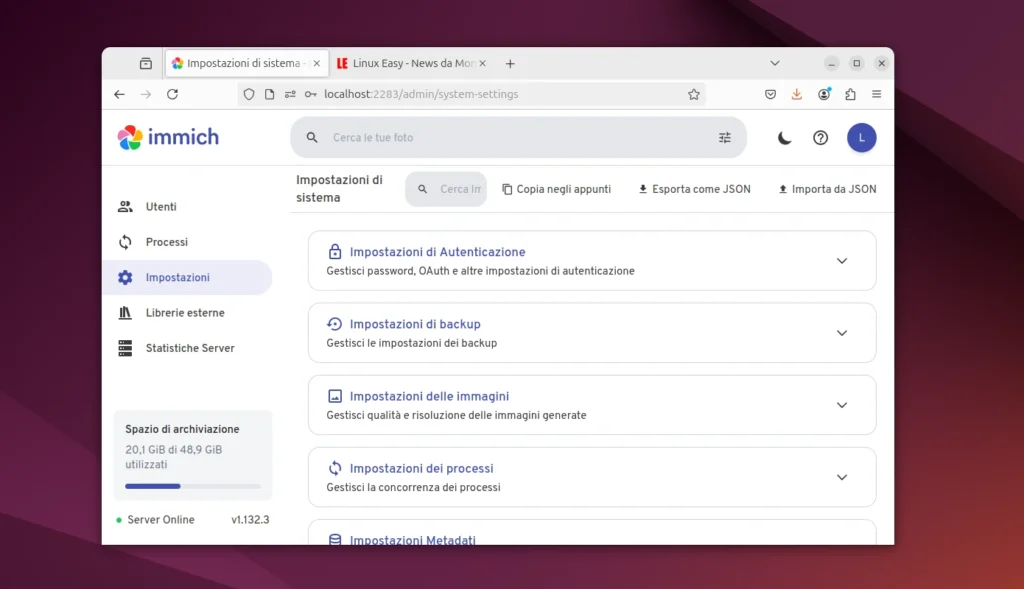Open a new browser tab with plus
The height and width of the screenshot is (589, 1024).
pos(510,63)
